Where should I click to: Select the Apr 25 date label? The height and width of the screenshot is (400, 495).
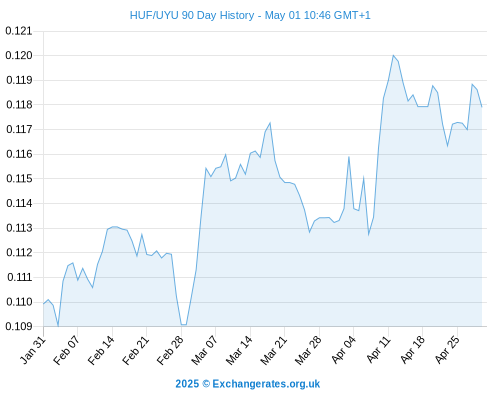tap(447, 350)
